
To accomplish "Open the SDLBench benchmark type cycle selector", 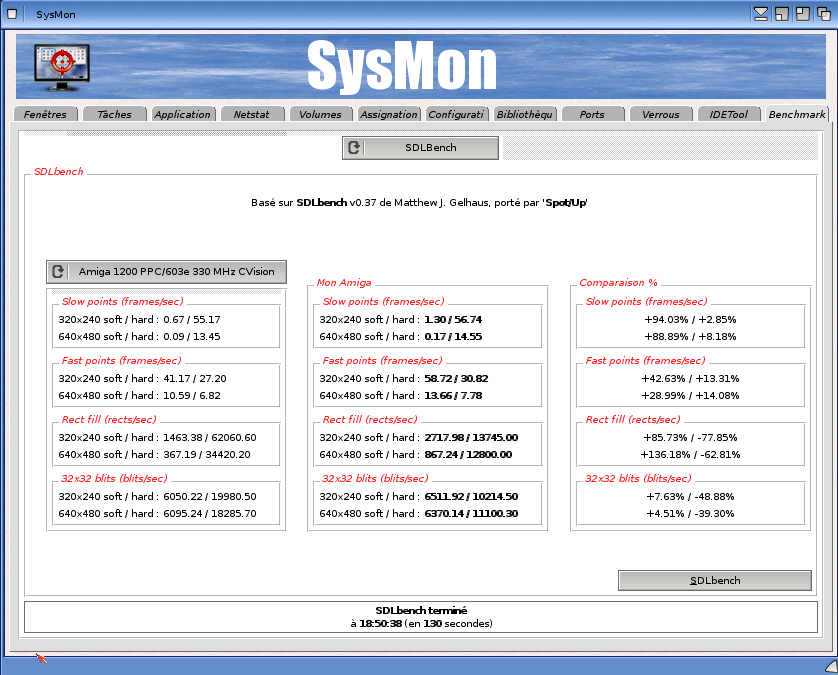I will [x=420, y=148].
